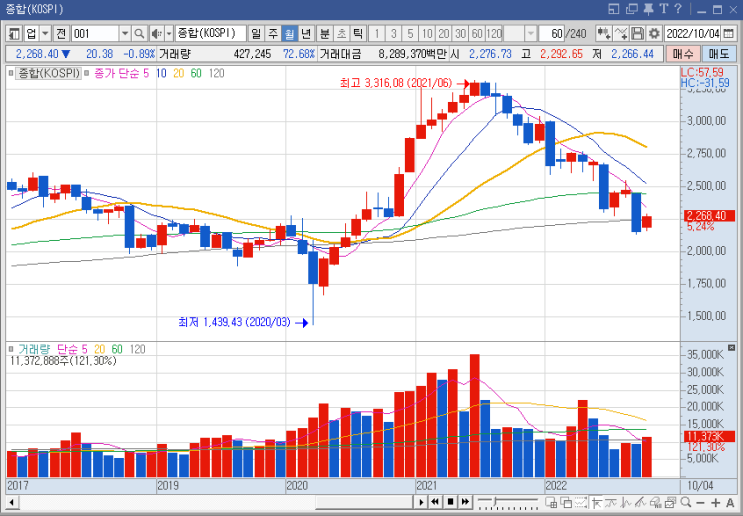Screen dimensions: 743x516
Task: Click the stop square button
Action: [451, 502]
